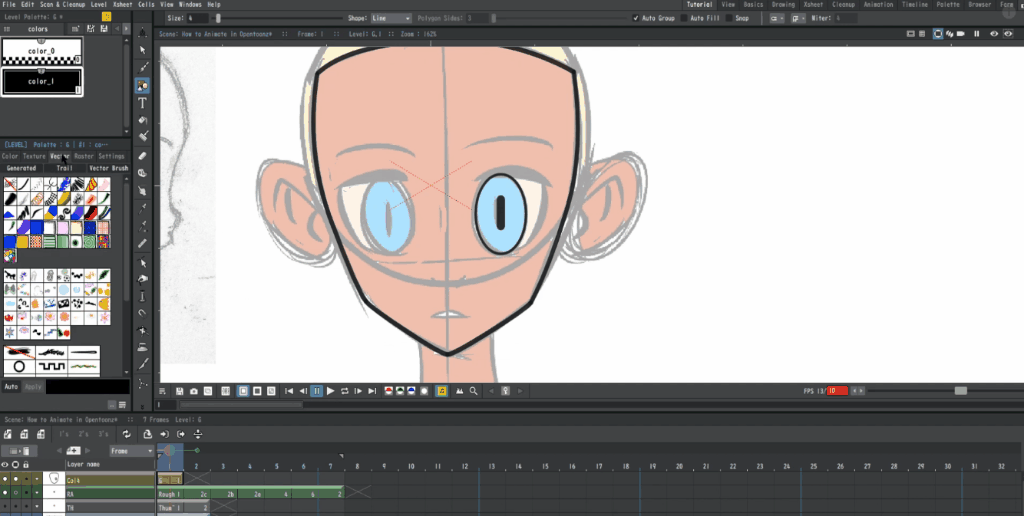The width and height of the screenshot is (1024, 516).
Task: Enable the Snap checkbox
Action: [x=729, y=18]
